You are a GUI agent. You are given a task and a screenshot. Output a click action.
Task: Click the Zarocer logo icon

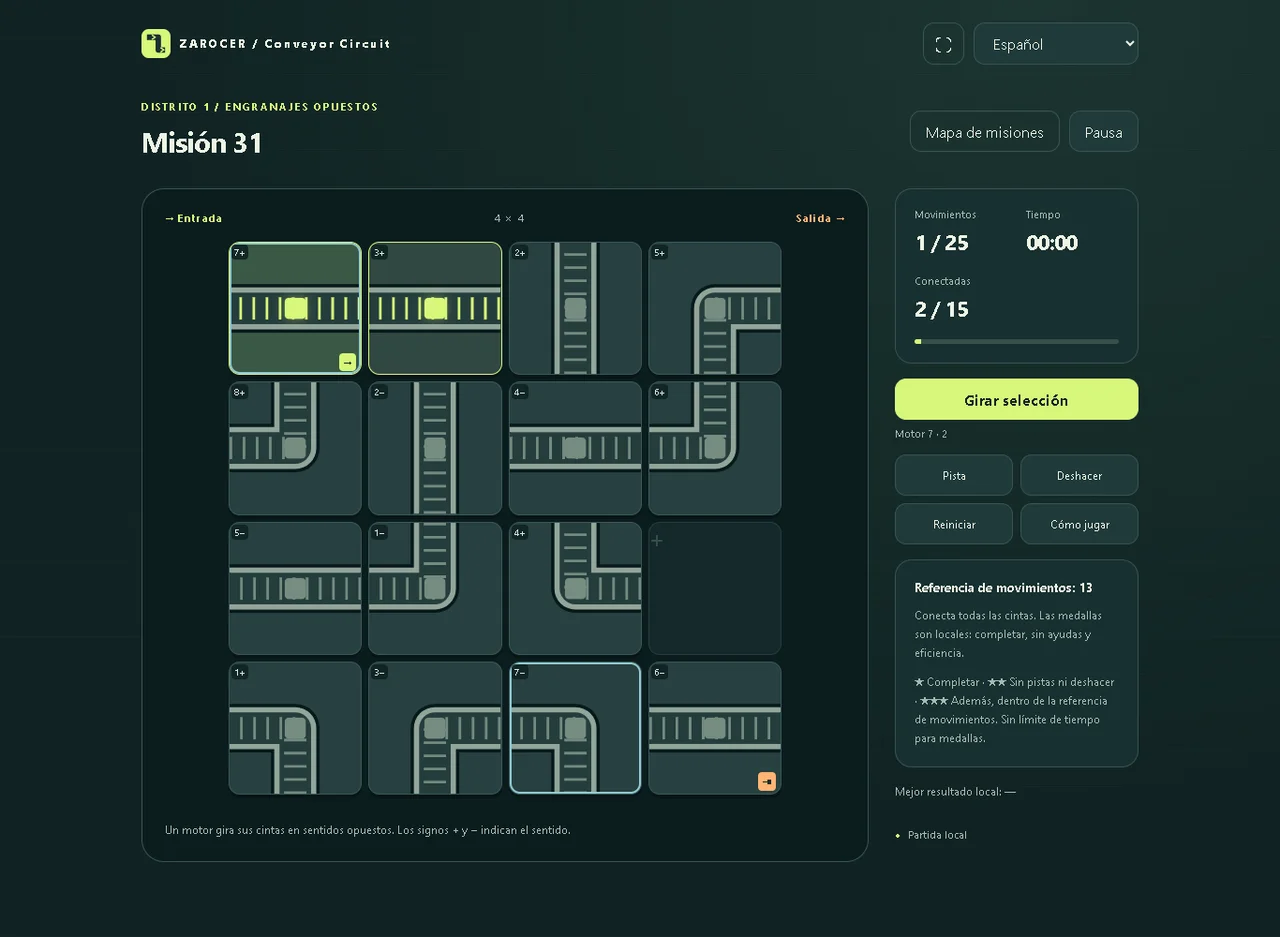coord(156,44)
